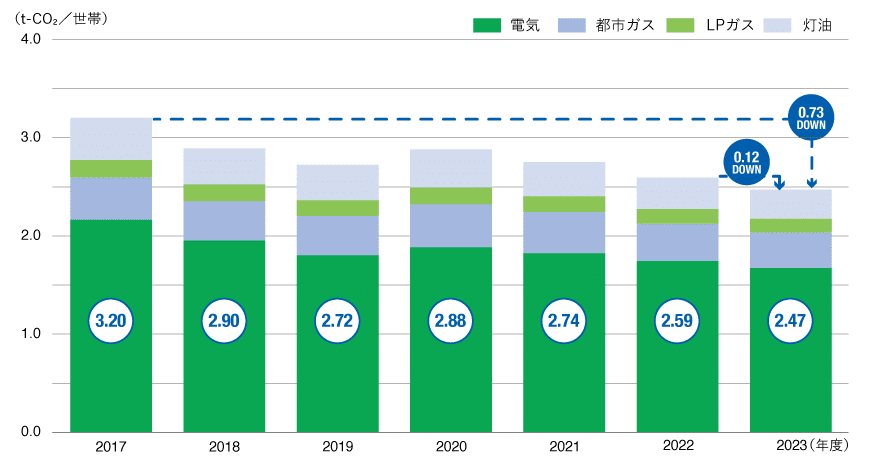
Task: Select the 2.59 value badge on 2022 bar
Action: coord(677,322)
